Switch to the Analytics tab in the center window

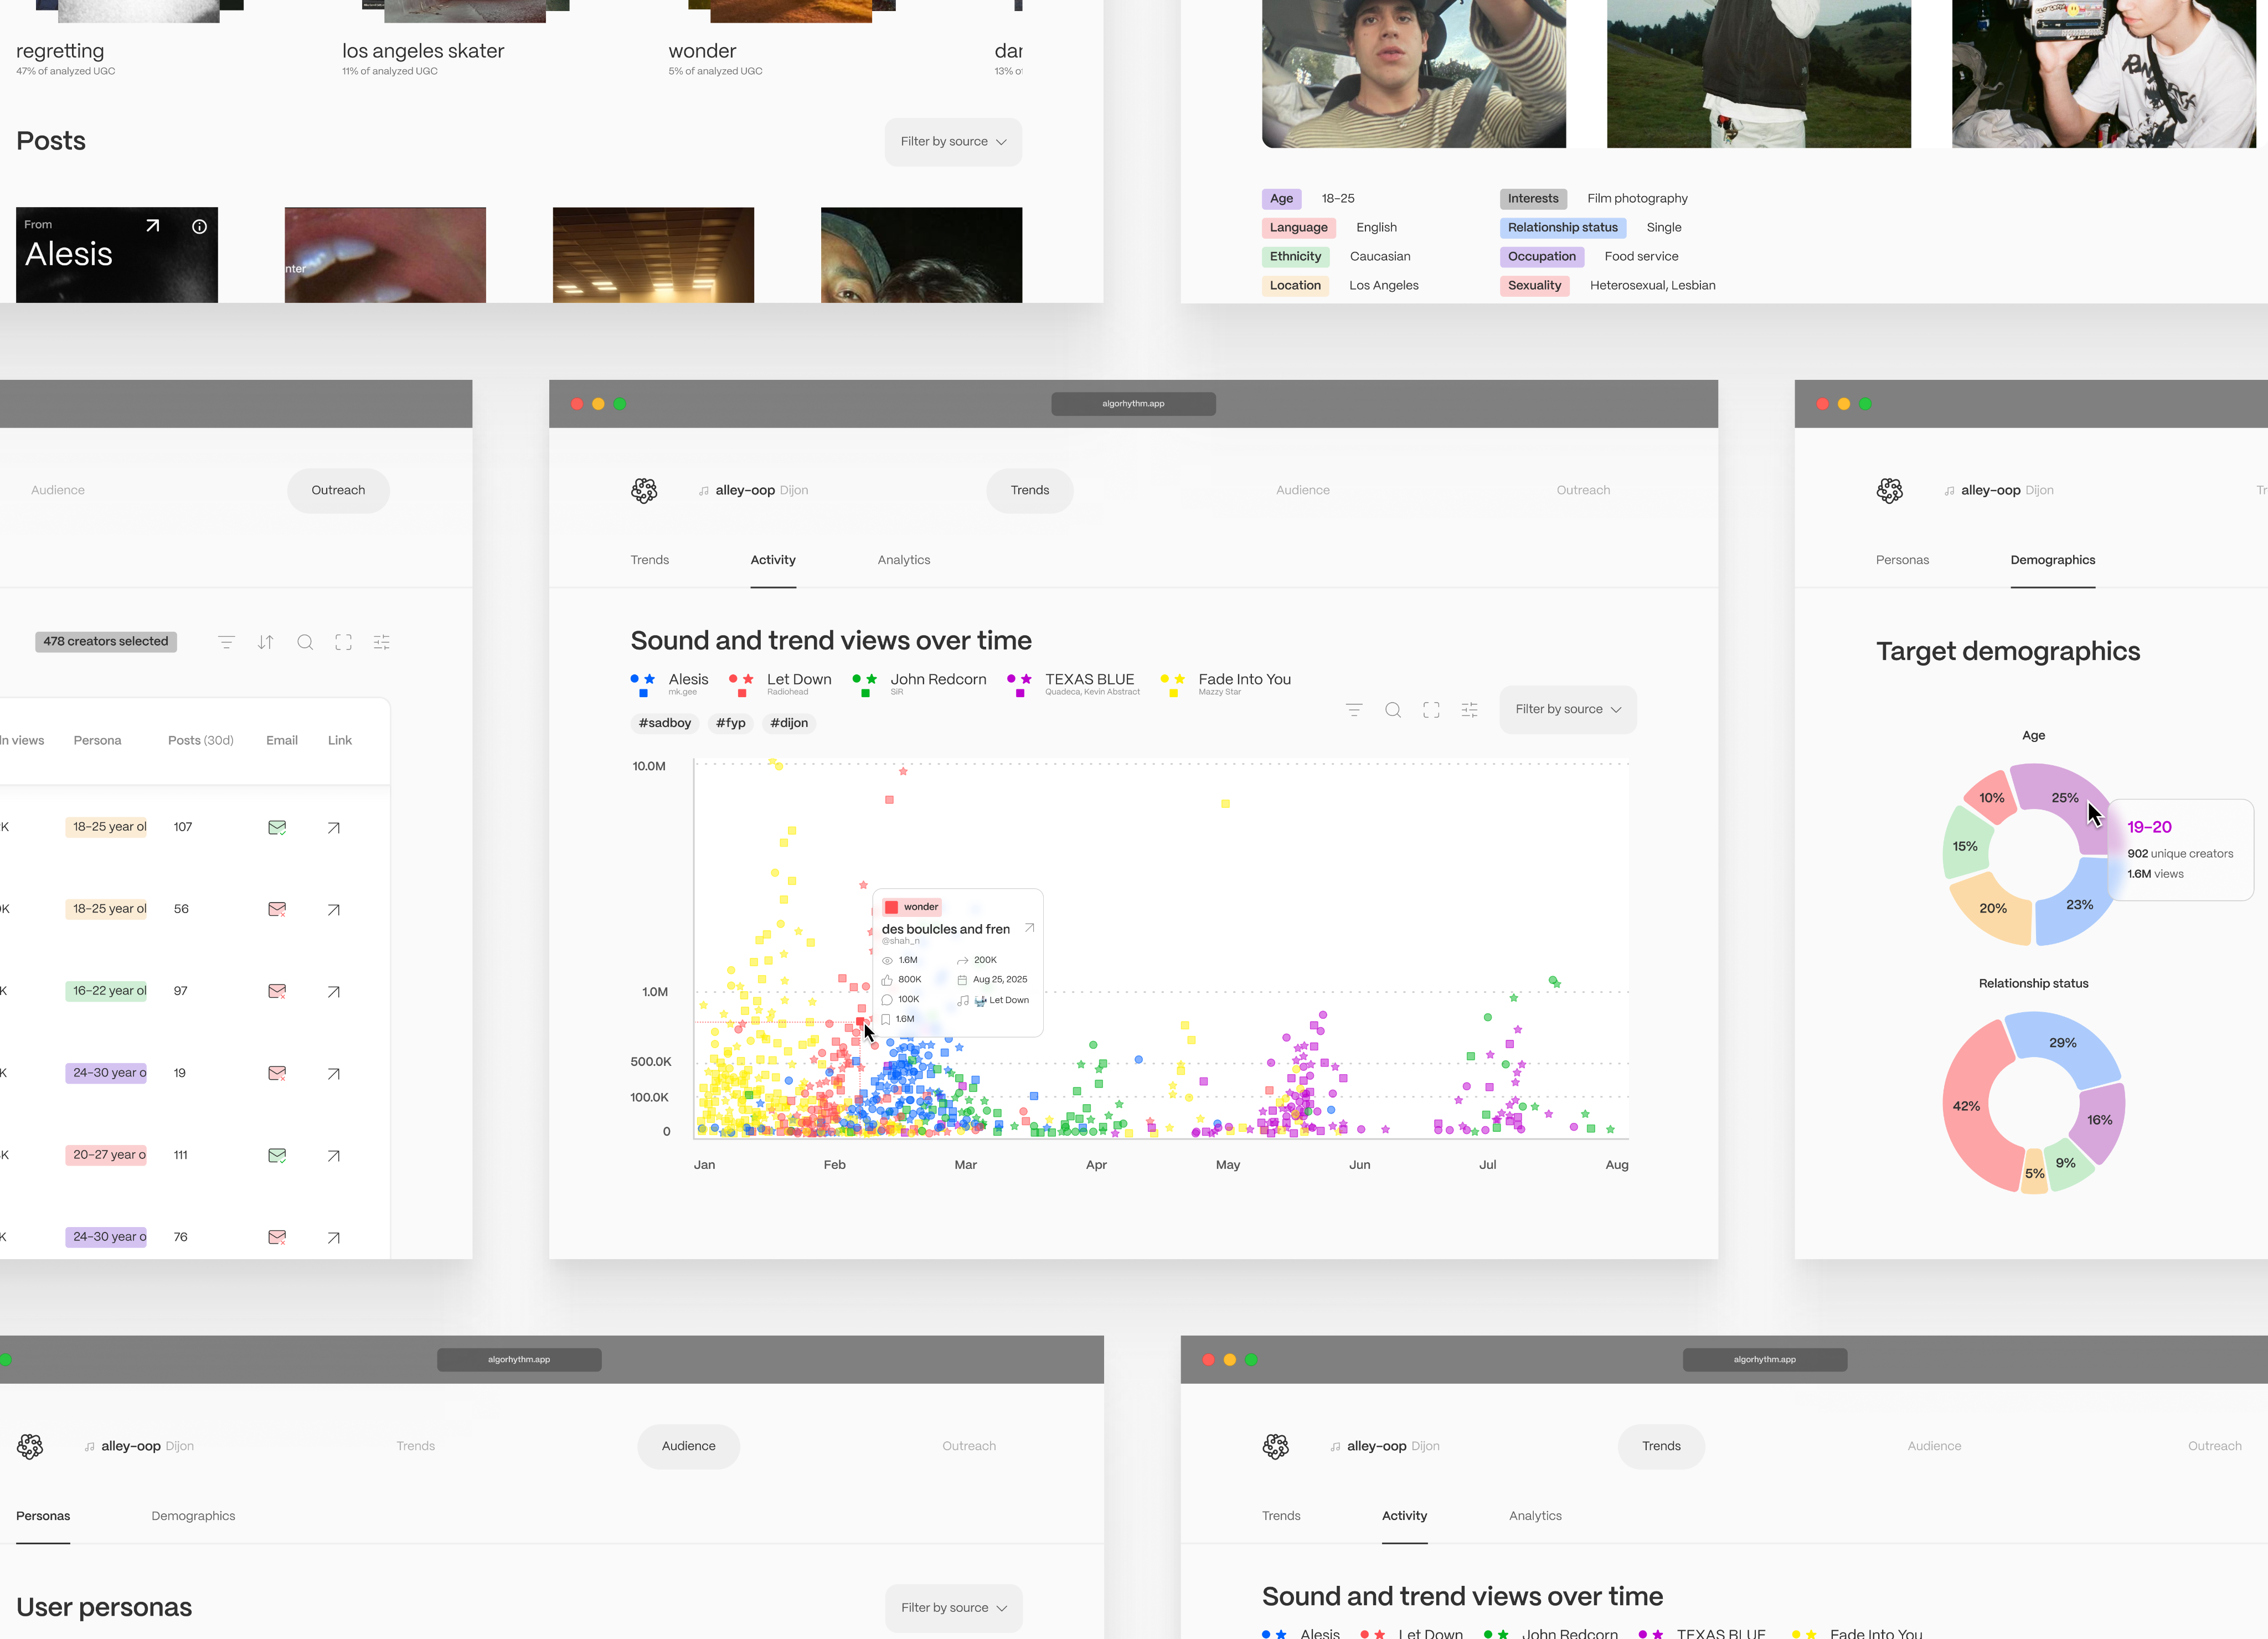[903, 560]
